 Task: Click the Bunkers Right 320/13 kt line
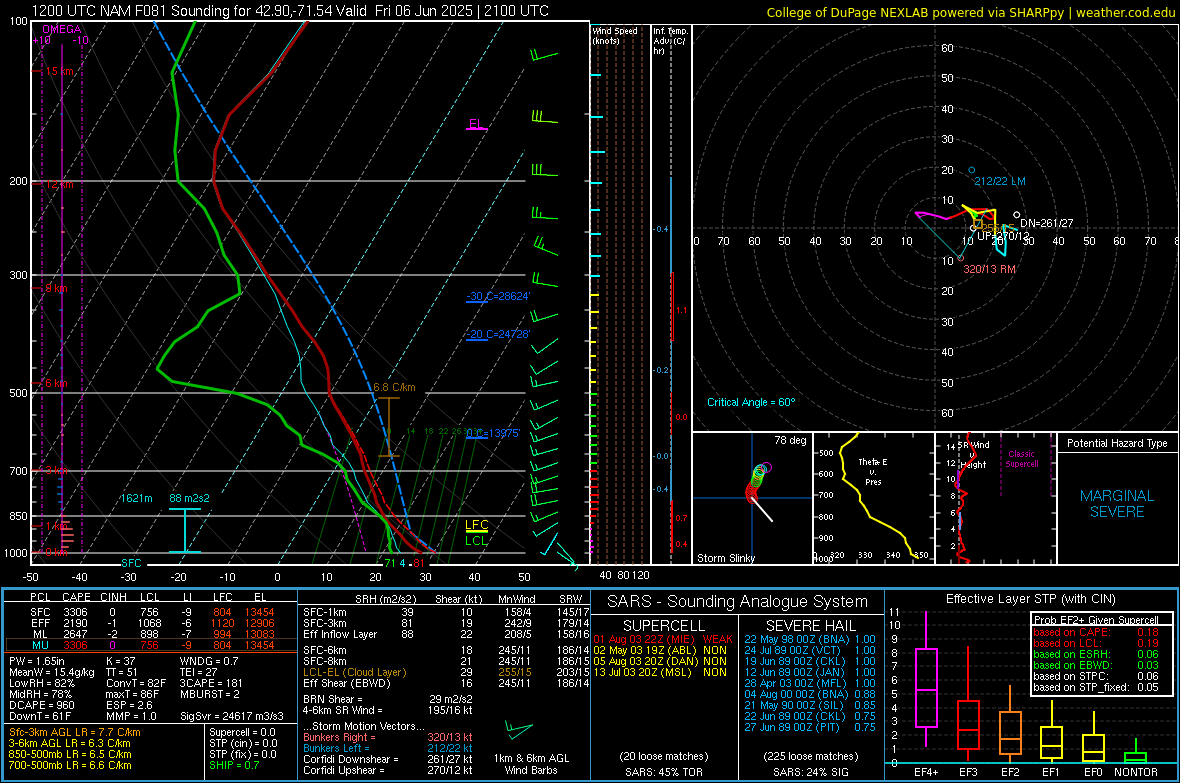tap(388, 738)
